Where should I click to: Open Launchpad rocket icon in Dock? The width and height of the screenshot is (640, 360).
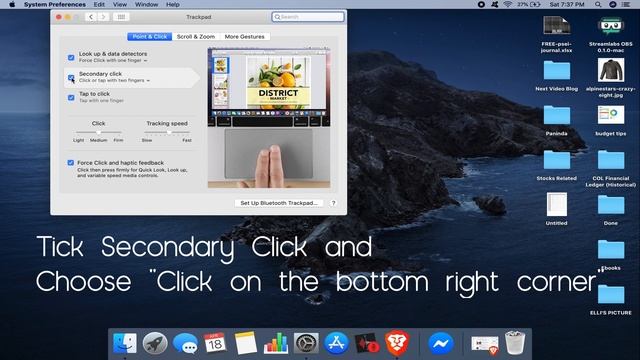point(155,343)
